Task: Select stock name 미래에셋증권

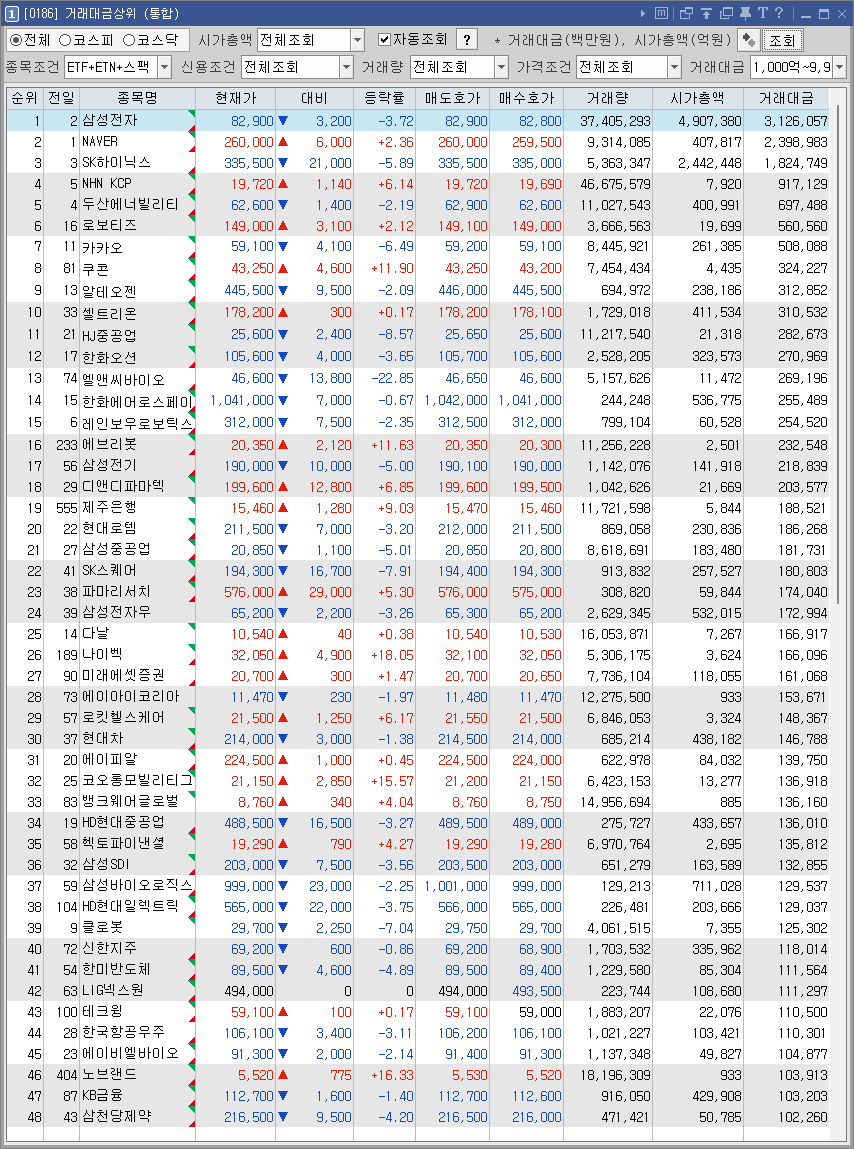Action: click(x=123, y=675)
